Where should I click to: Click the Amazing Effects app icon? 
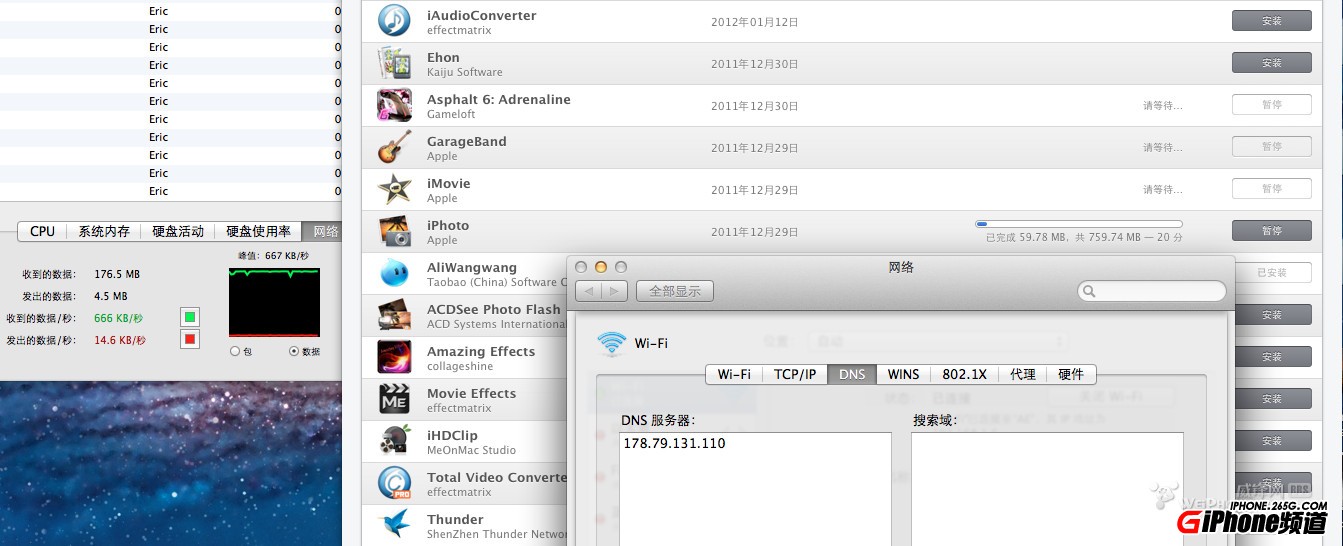tap(394, 357)
